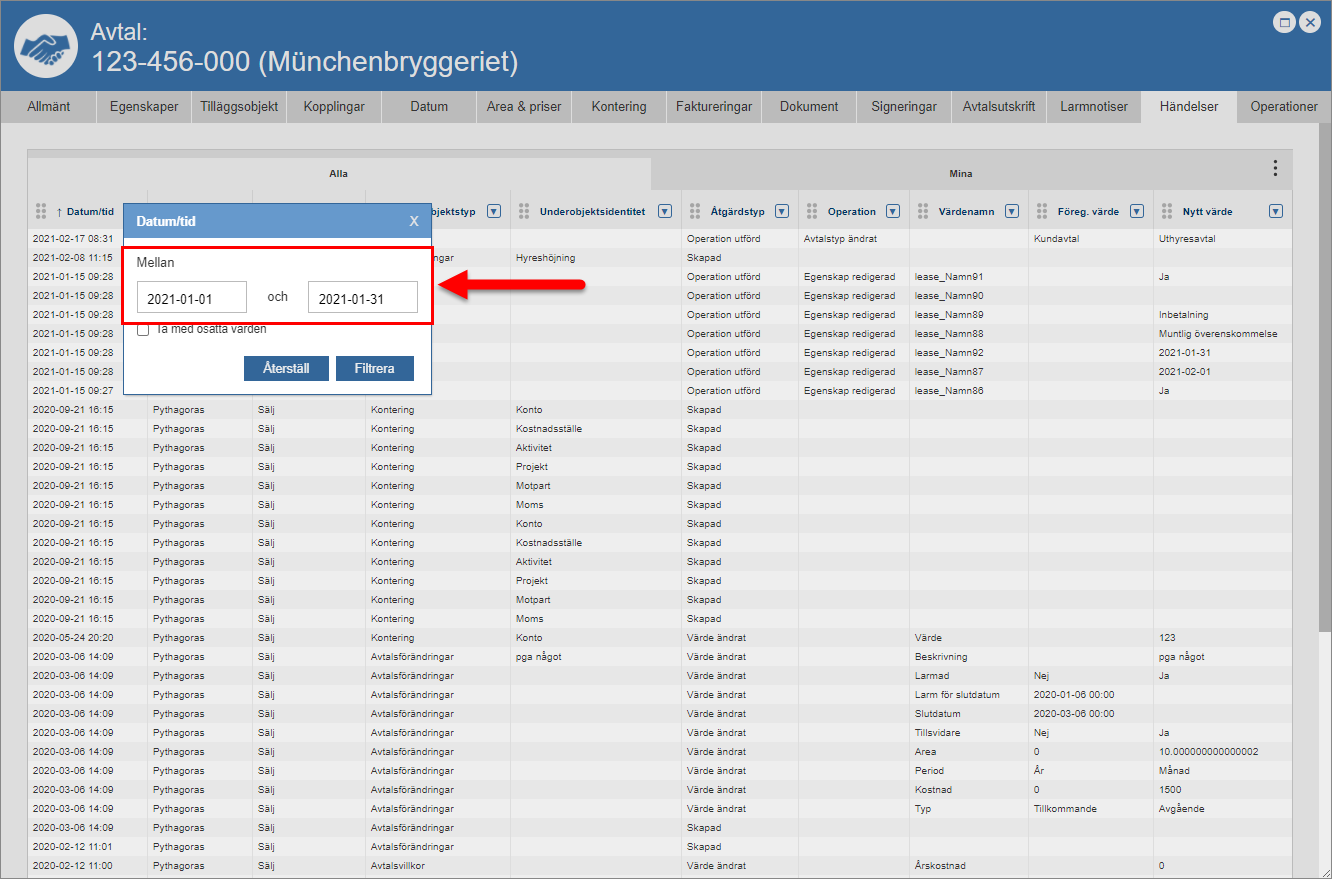Enable the 'Ta med osatta värden' checkbox
This screenshot has width=1332, height=879.
(x=144, y=330)
